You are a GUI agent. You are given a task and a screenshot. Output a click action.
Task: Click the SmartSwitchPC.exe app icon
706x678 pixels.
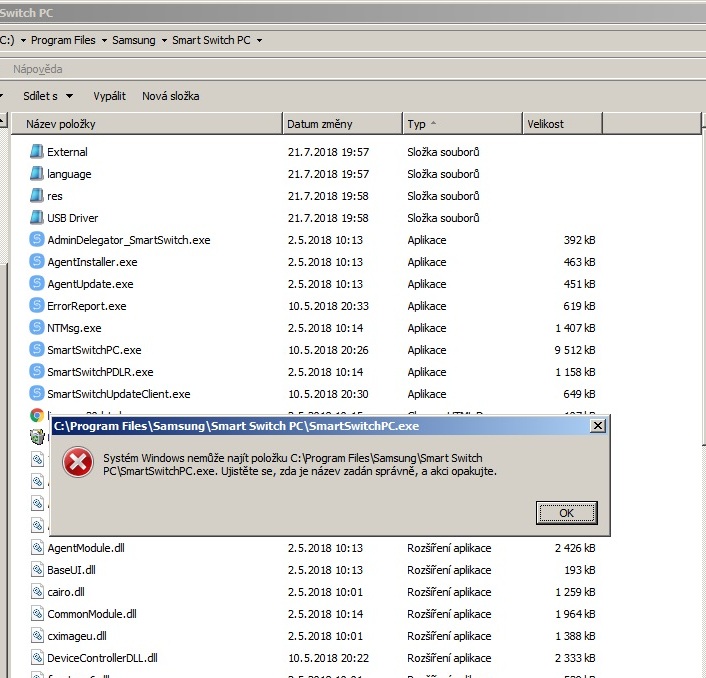[x=37, y=350]
